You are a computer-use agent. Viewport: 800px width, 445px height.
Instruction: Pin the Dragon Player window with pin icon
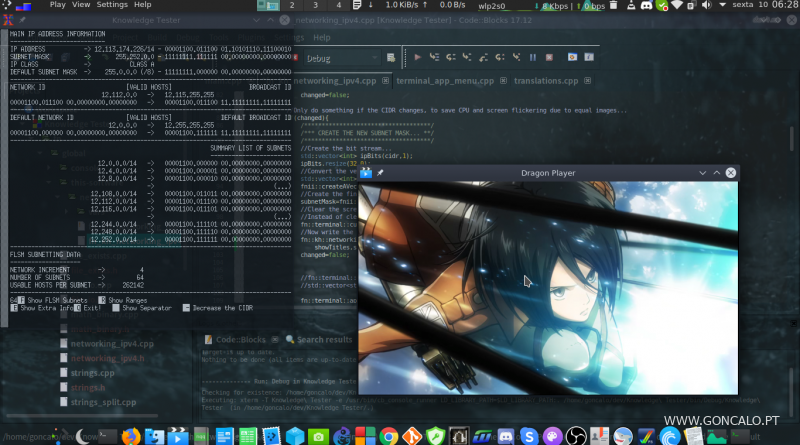tap(380, 173)
